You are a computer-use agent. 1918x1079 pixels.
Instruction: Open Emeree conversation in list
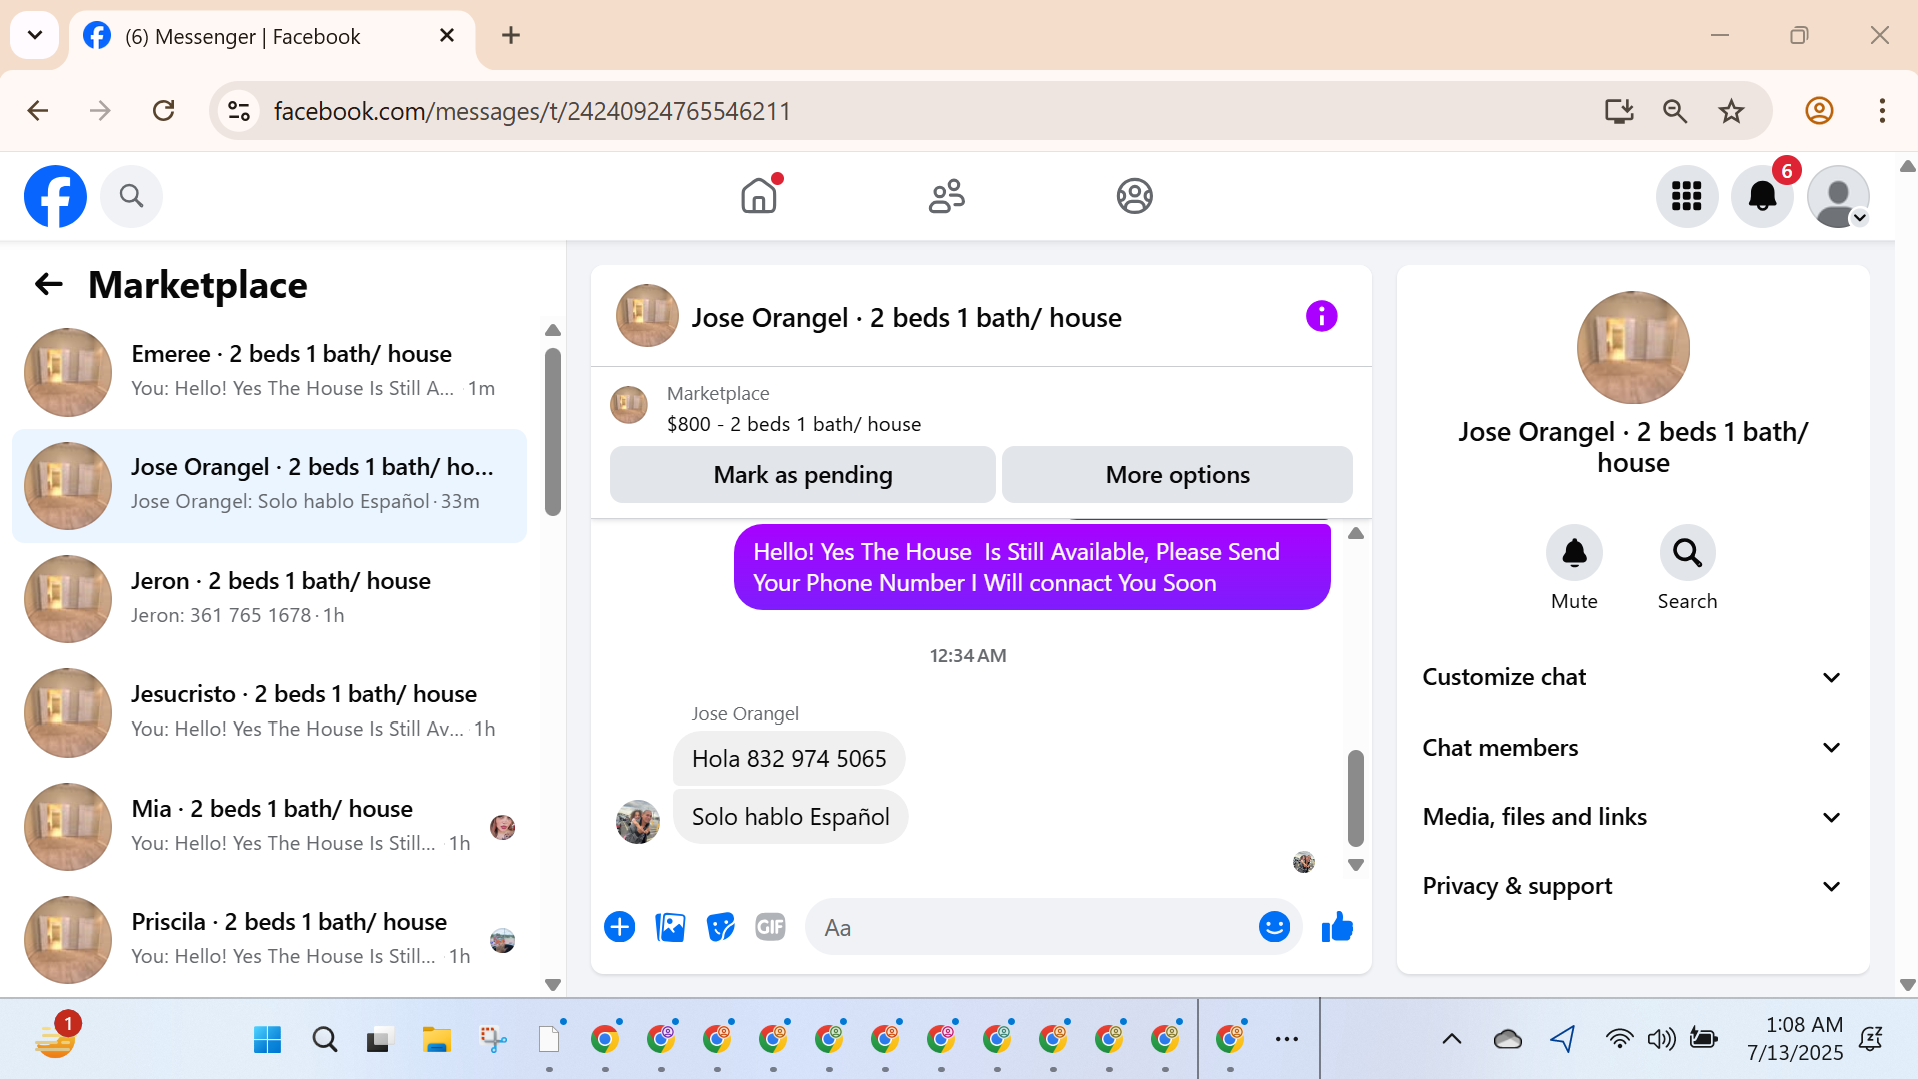270,372
